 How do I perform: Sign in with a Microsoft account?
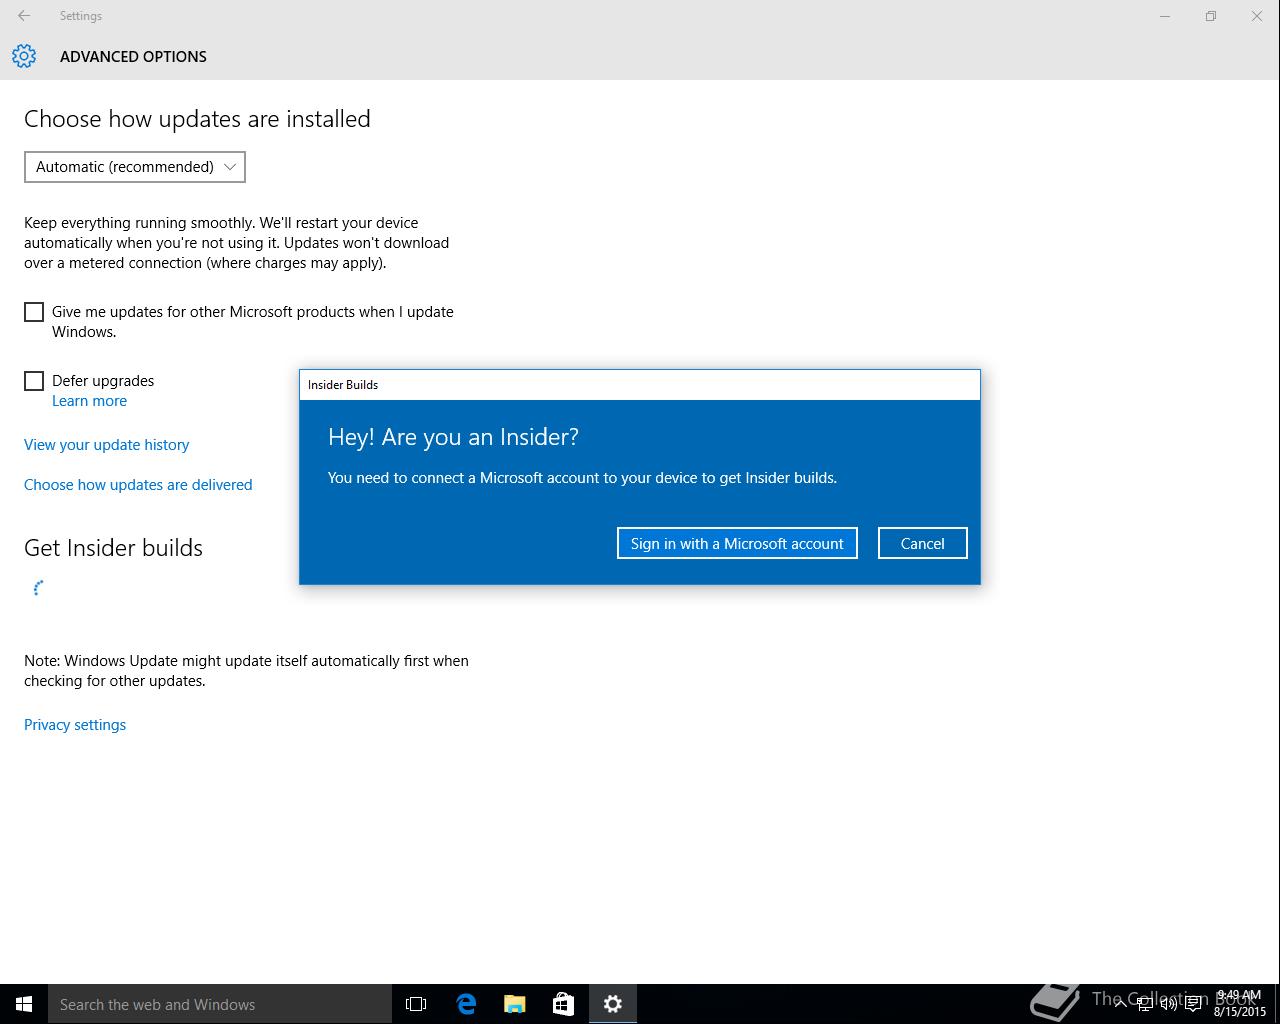(737, 543)
